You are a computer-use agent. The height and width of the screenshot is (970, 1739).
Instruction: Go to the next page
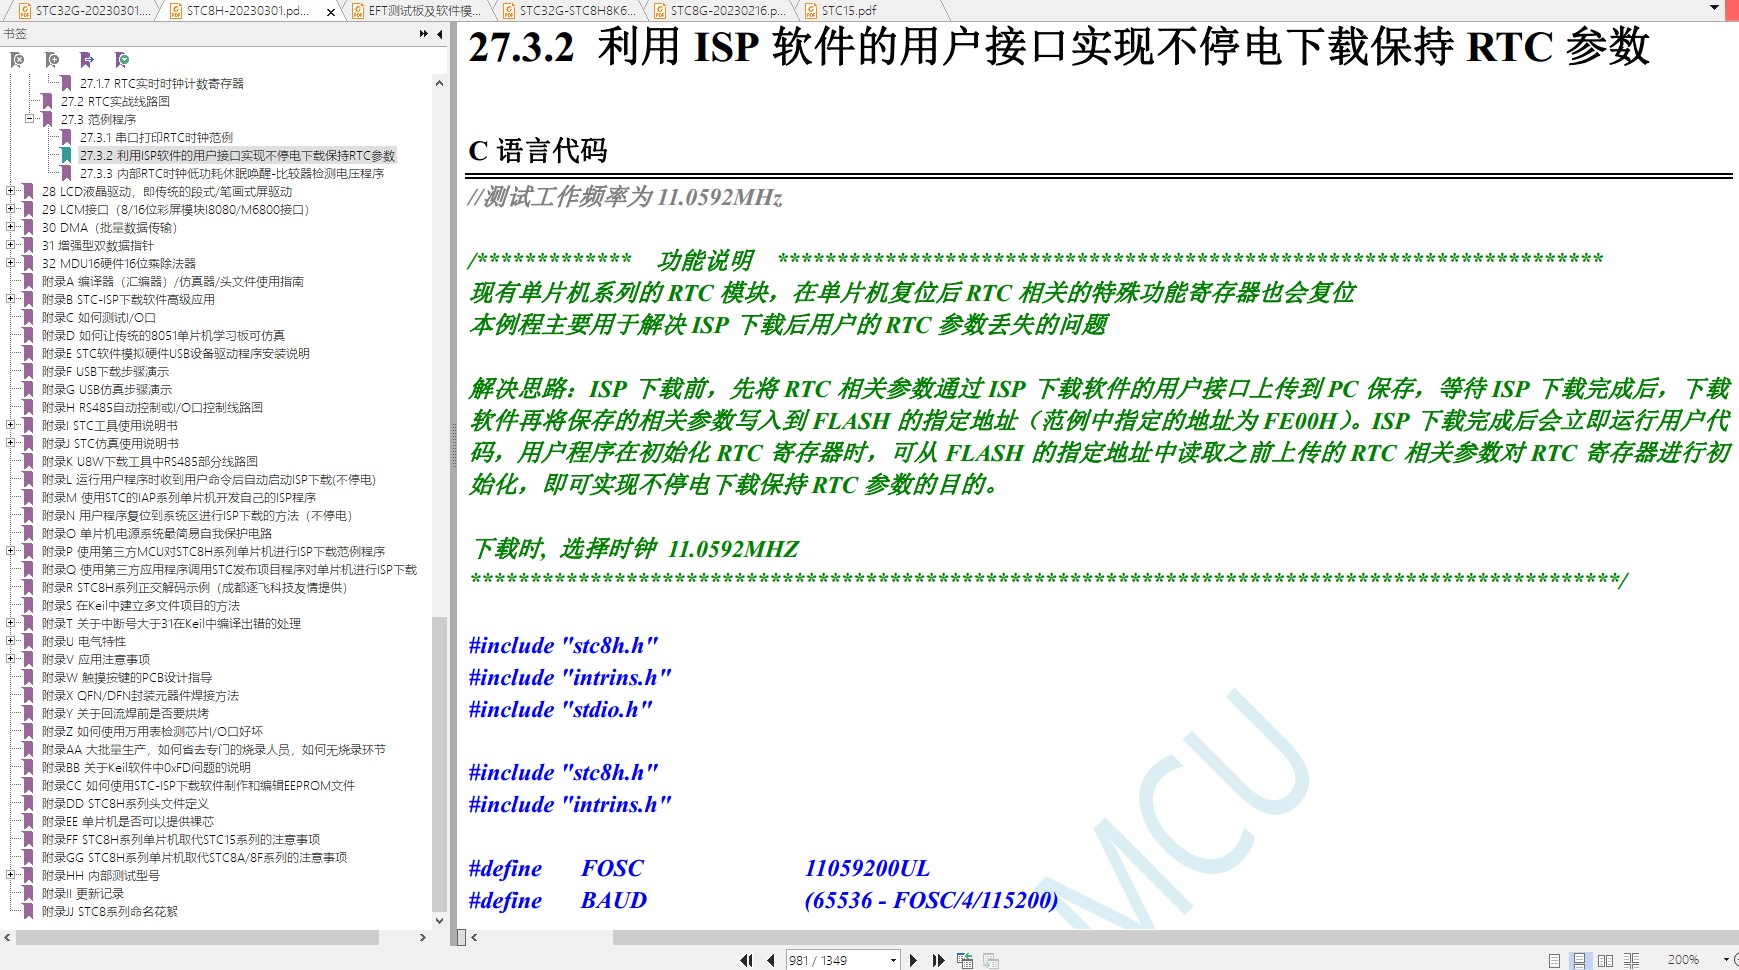tap(913, 960)
